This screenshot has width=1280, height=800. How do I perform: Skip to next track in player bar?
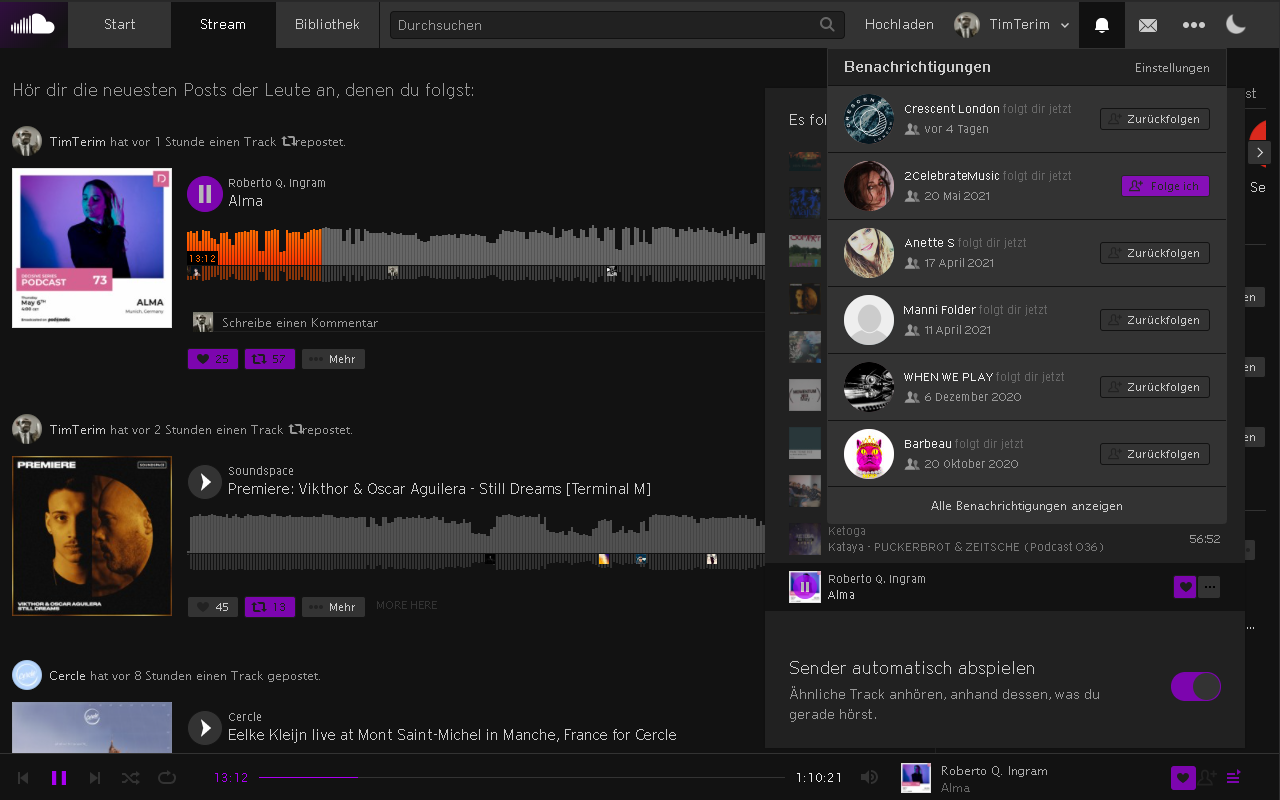[95, 777]
